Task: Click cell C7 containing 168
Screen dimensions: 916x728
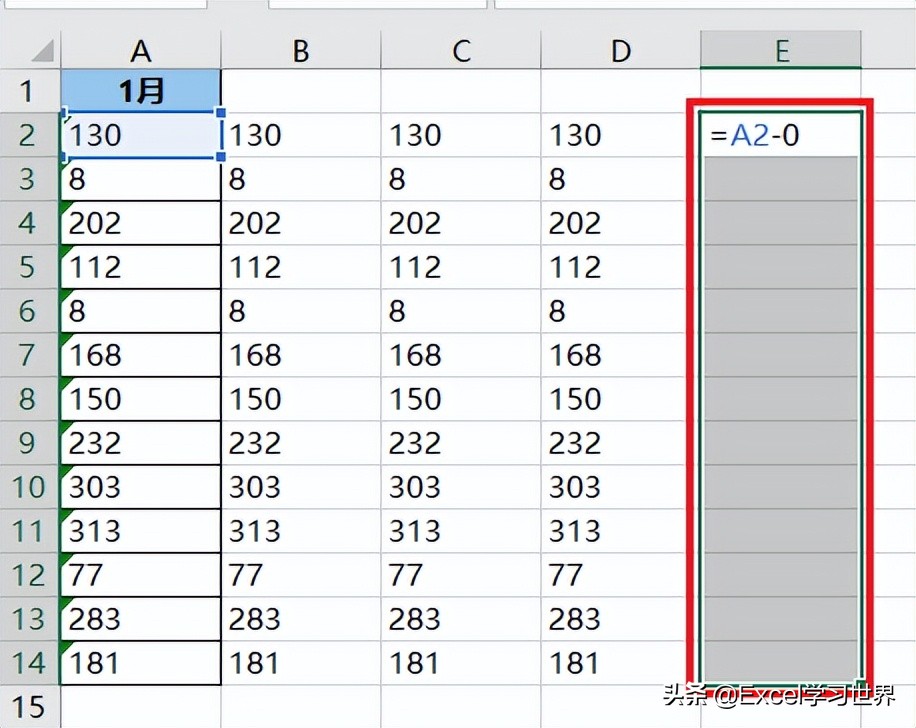Action: (461, 355)
